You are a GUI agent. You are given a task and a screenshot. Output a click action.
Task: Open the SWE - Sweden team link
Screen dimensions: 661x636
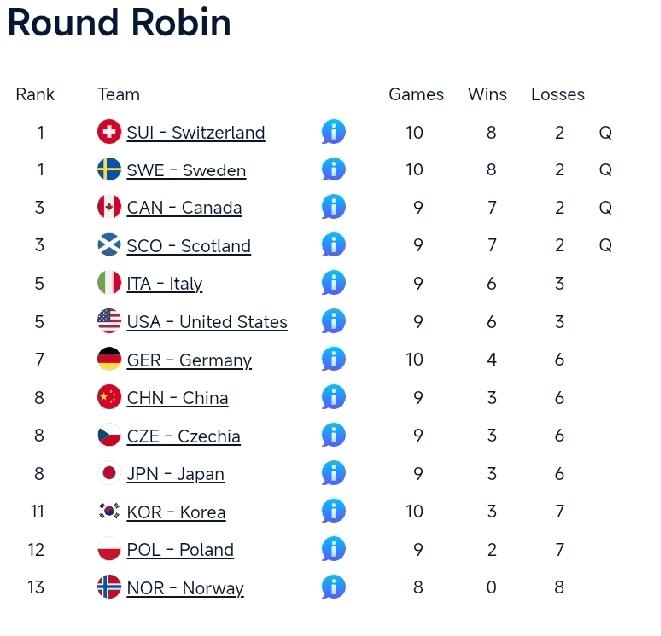pyautogui.click(x=186, y=171)
